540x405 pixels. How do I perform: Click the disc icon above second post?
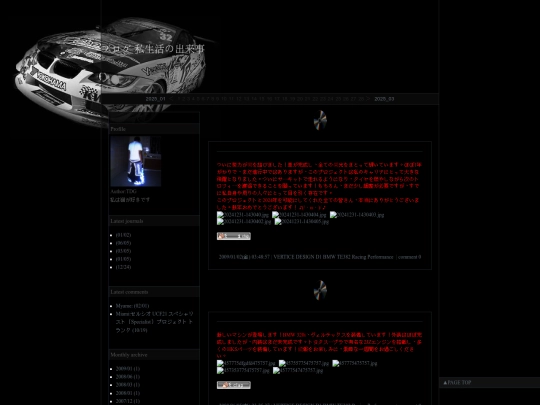point(320,290)
